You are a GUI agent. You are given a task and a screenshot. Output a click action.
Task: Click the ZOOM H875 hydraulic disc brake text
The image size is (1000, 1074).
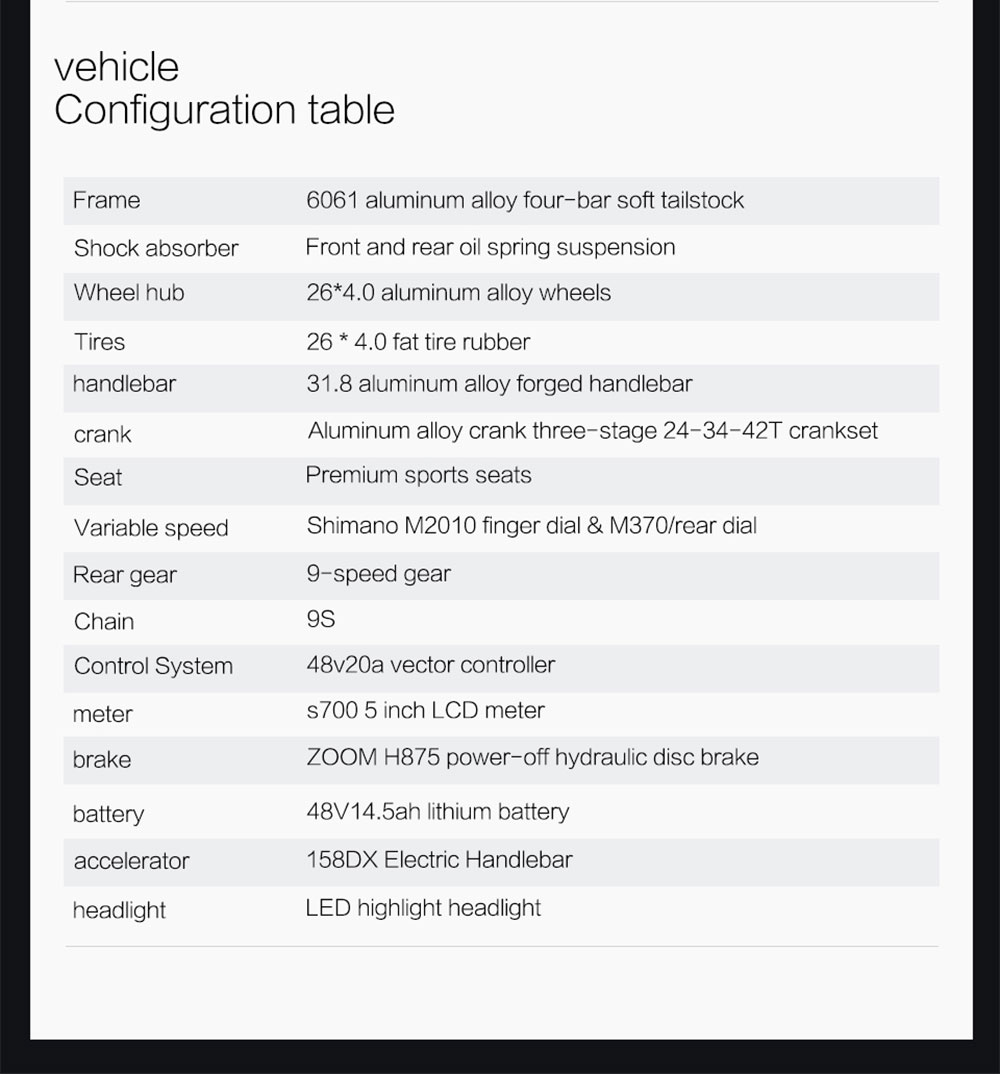click(532, 757)
